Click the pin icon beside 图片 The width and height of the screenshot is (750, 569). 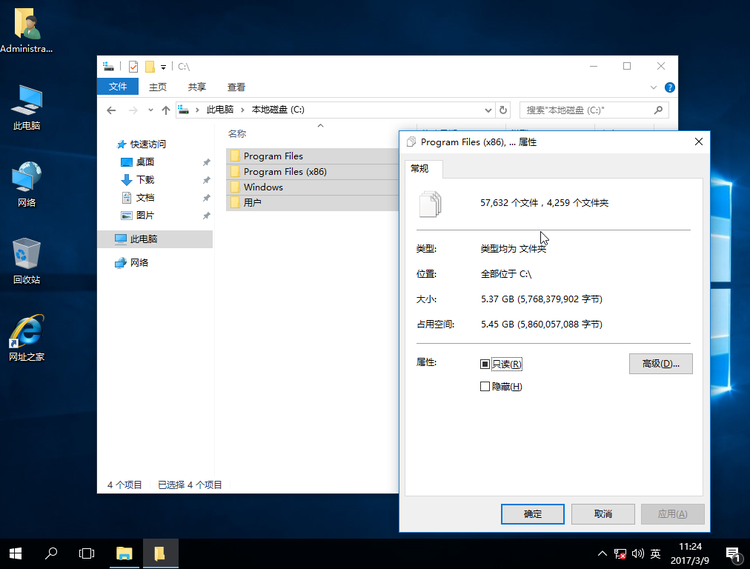(206, 216)
